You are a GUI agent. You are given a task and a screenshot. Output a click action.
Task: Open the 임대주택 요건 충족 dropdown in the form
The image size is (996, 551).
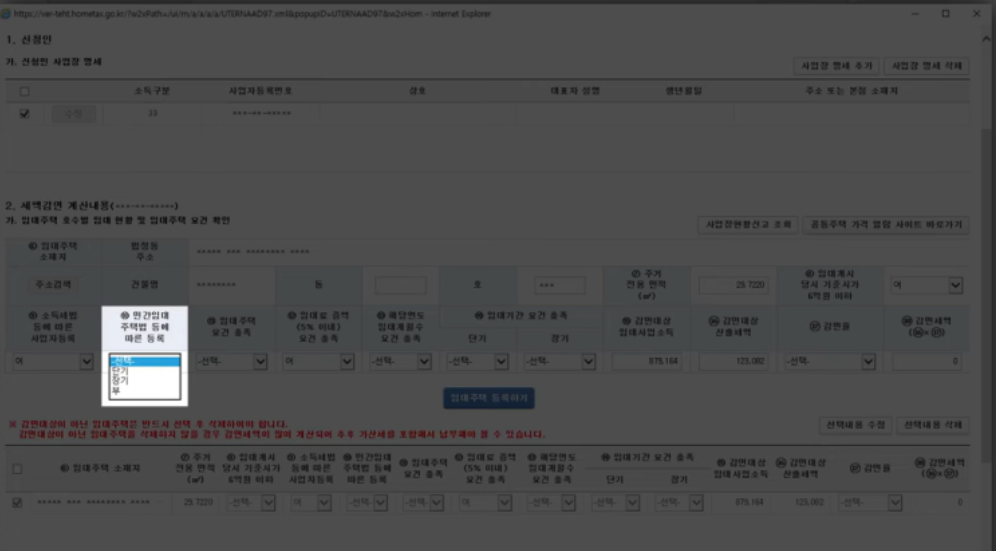point(231,361)
